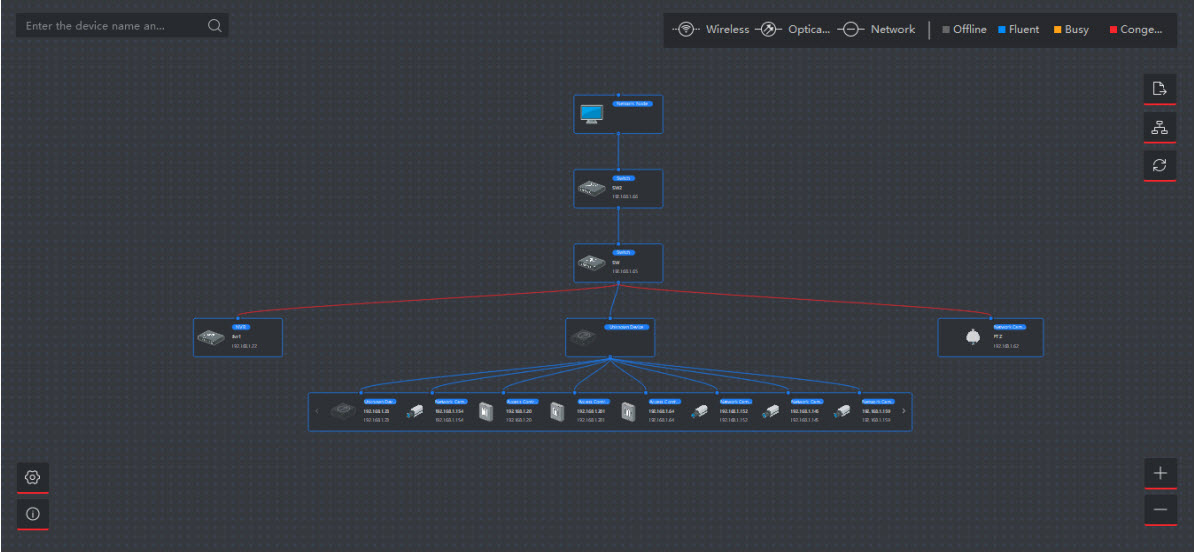Zoom out with the minus button
1194x552 pixels.
coord(1159,510)
